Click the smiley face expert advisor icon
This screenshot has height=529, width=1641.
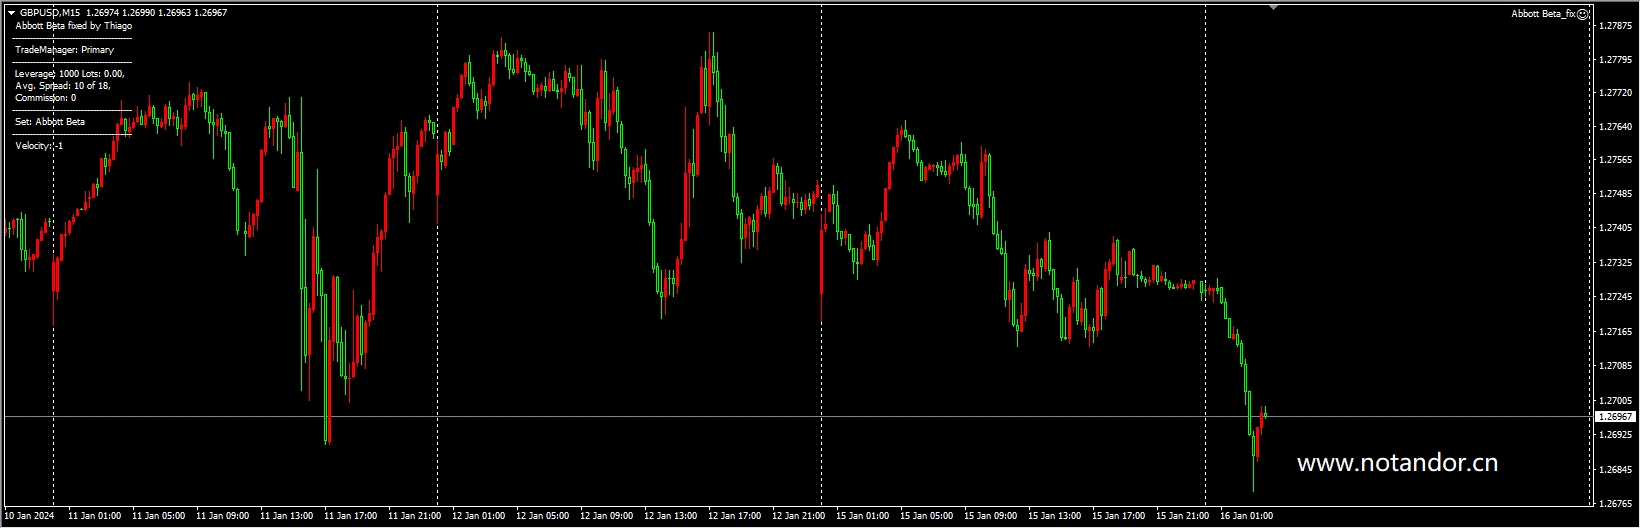[1583, 14]
